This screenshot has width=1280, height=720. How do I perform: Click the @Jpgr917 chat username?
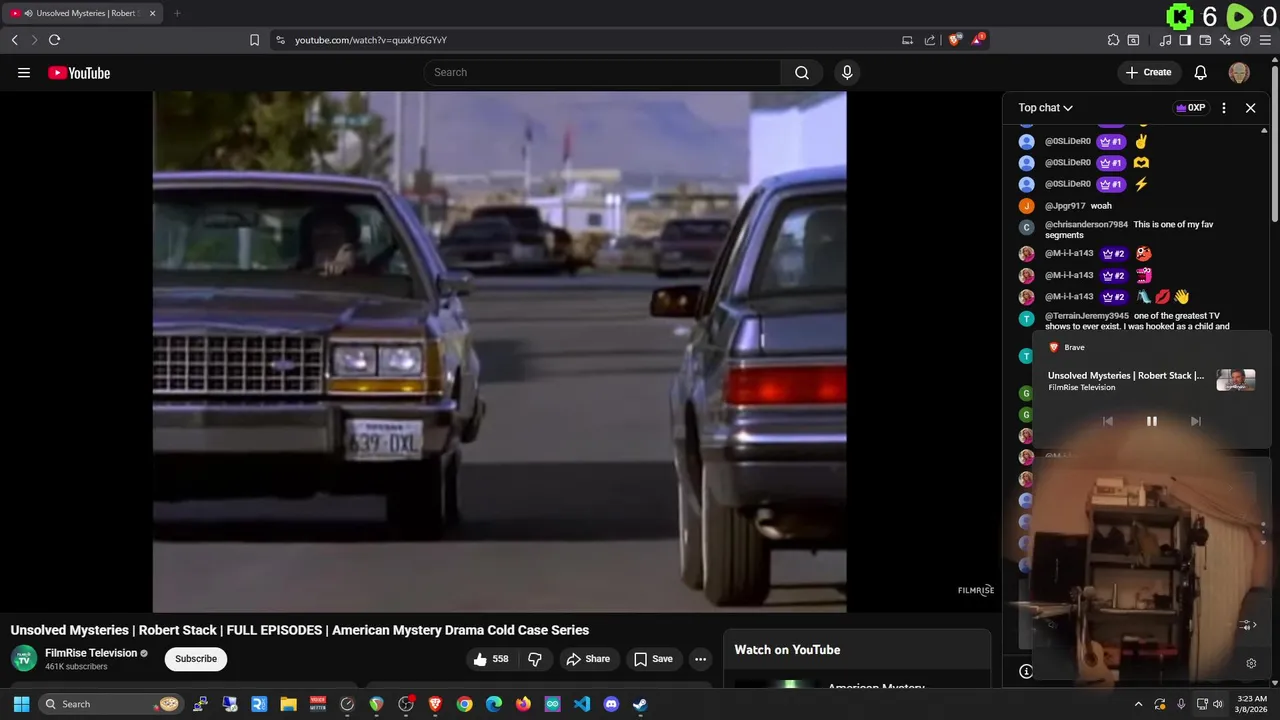(1065, 206)
